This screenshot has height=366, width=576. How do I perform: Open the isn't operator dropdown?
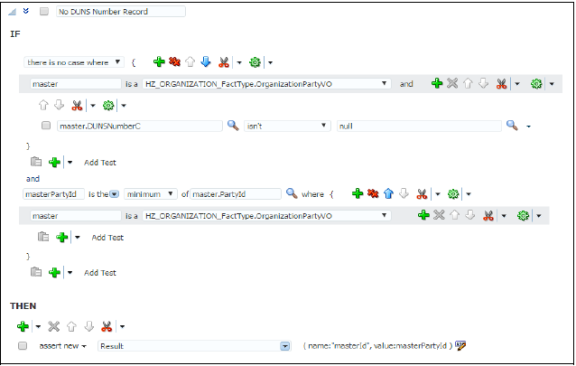(x=287, y=126)
